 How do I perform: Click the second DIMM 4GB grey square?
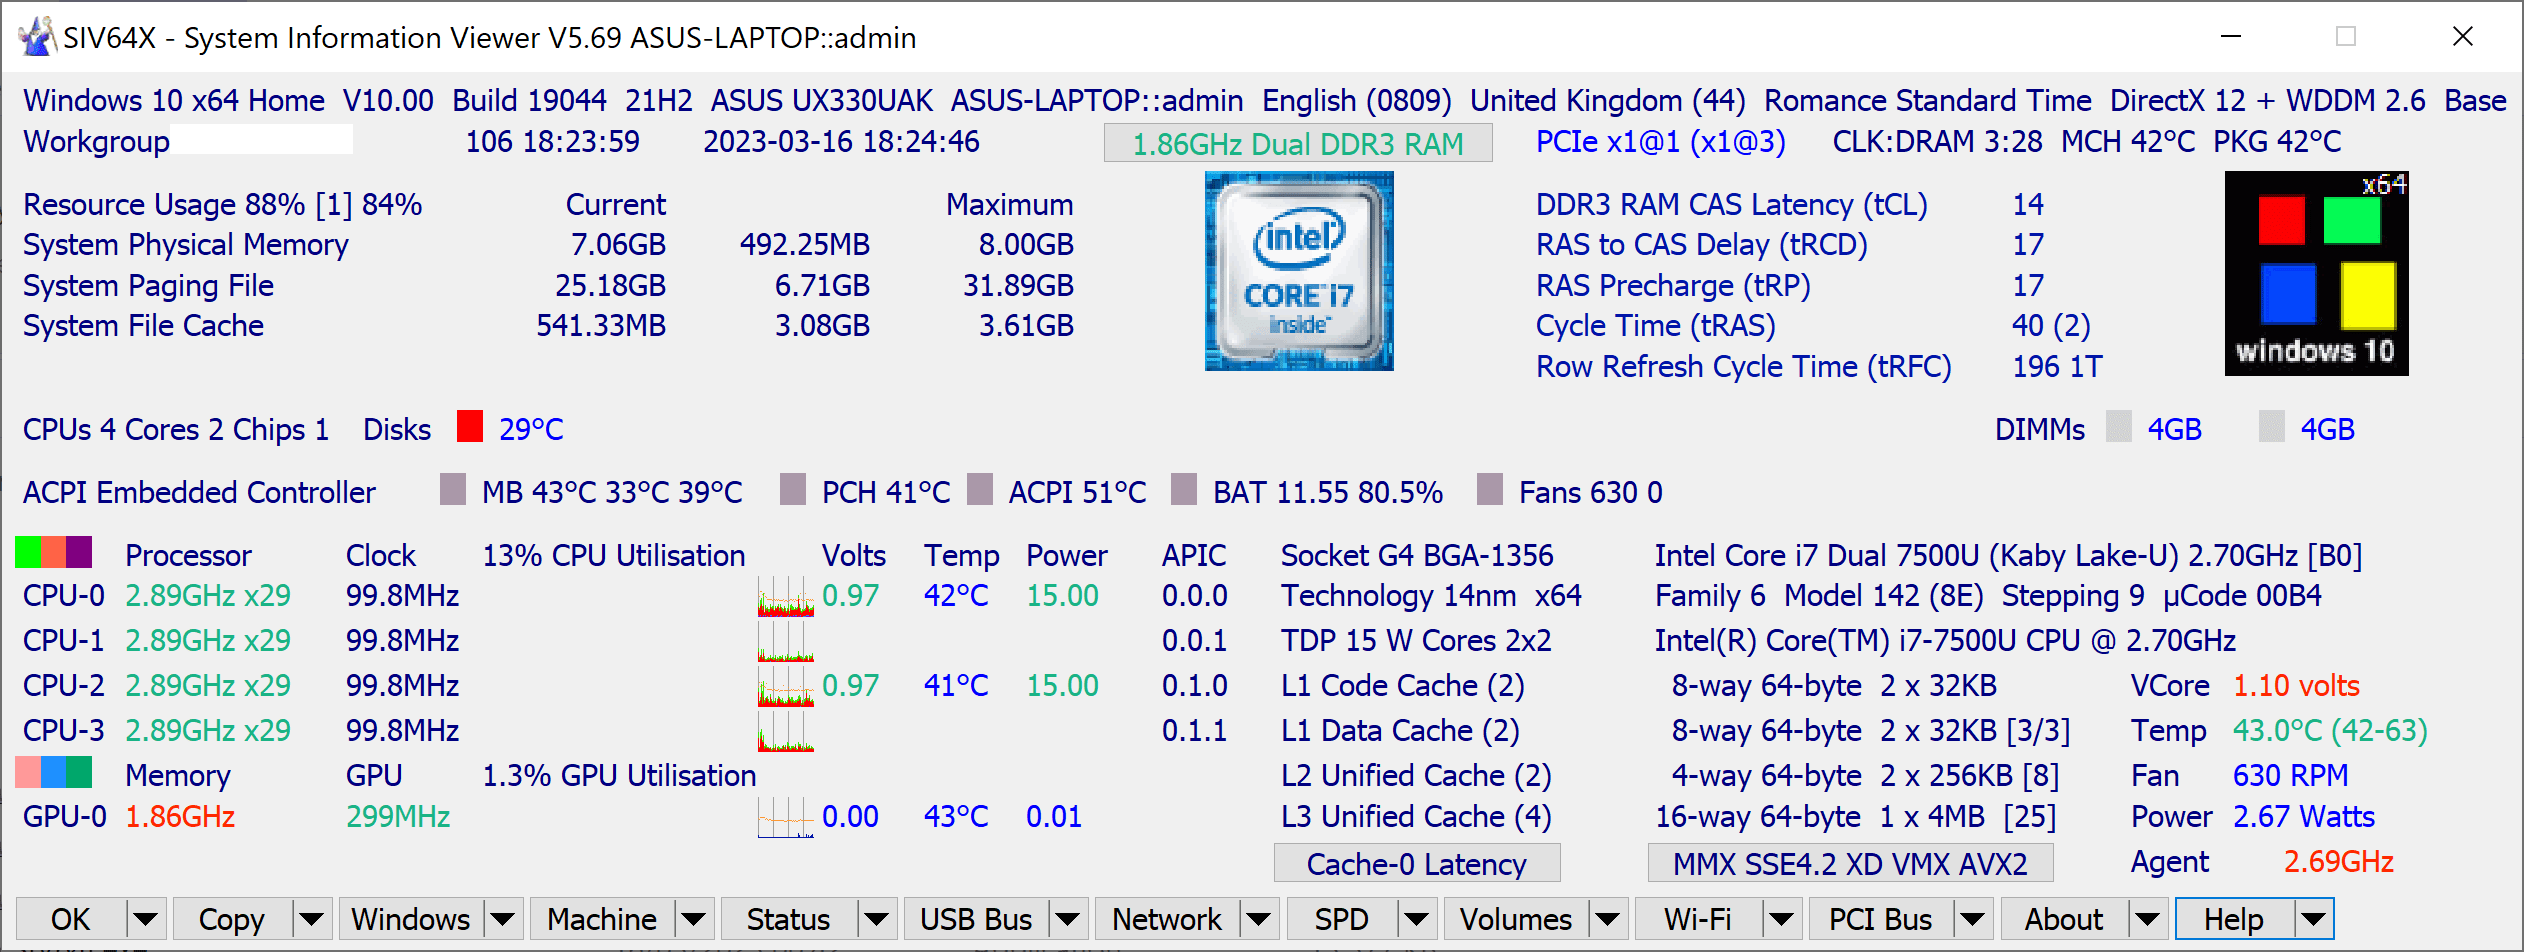pos(2272,426)
